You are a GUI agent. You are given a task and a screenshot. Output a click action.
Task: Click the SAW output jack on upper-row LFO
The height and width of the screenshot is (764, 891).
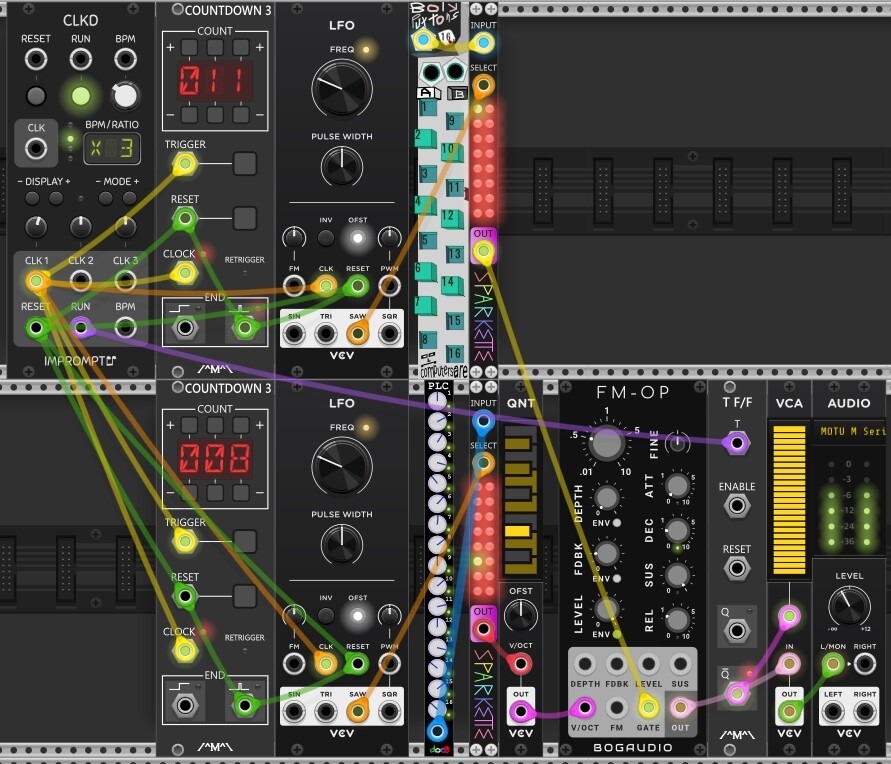point(357,333)
